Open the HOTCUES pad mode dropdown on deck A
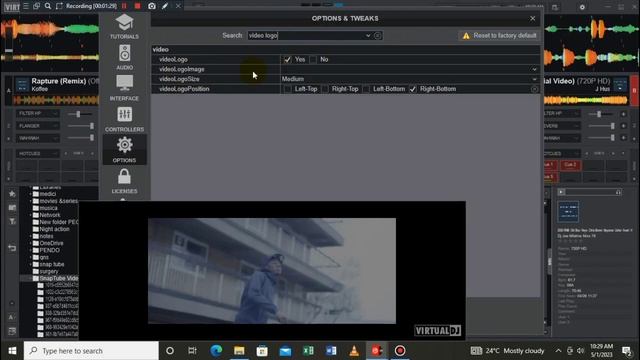Viewport: 640px width, 360px height. [x=38, y=154]
